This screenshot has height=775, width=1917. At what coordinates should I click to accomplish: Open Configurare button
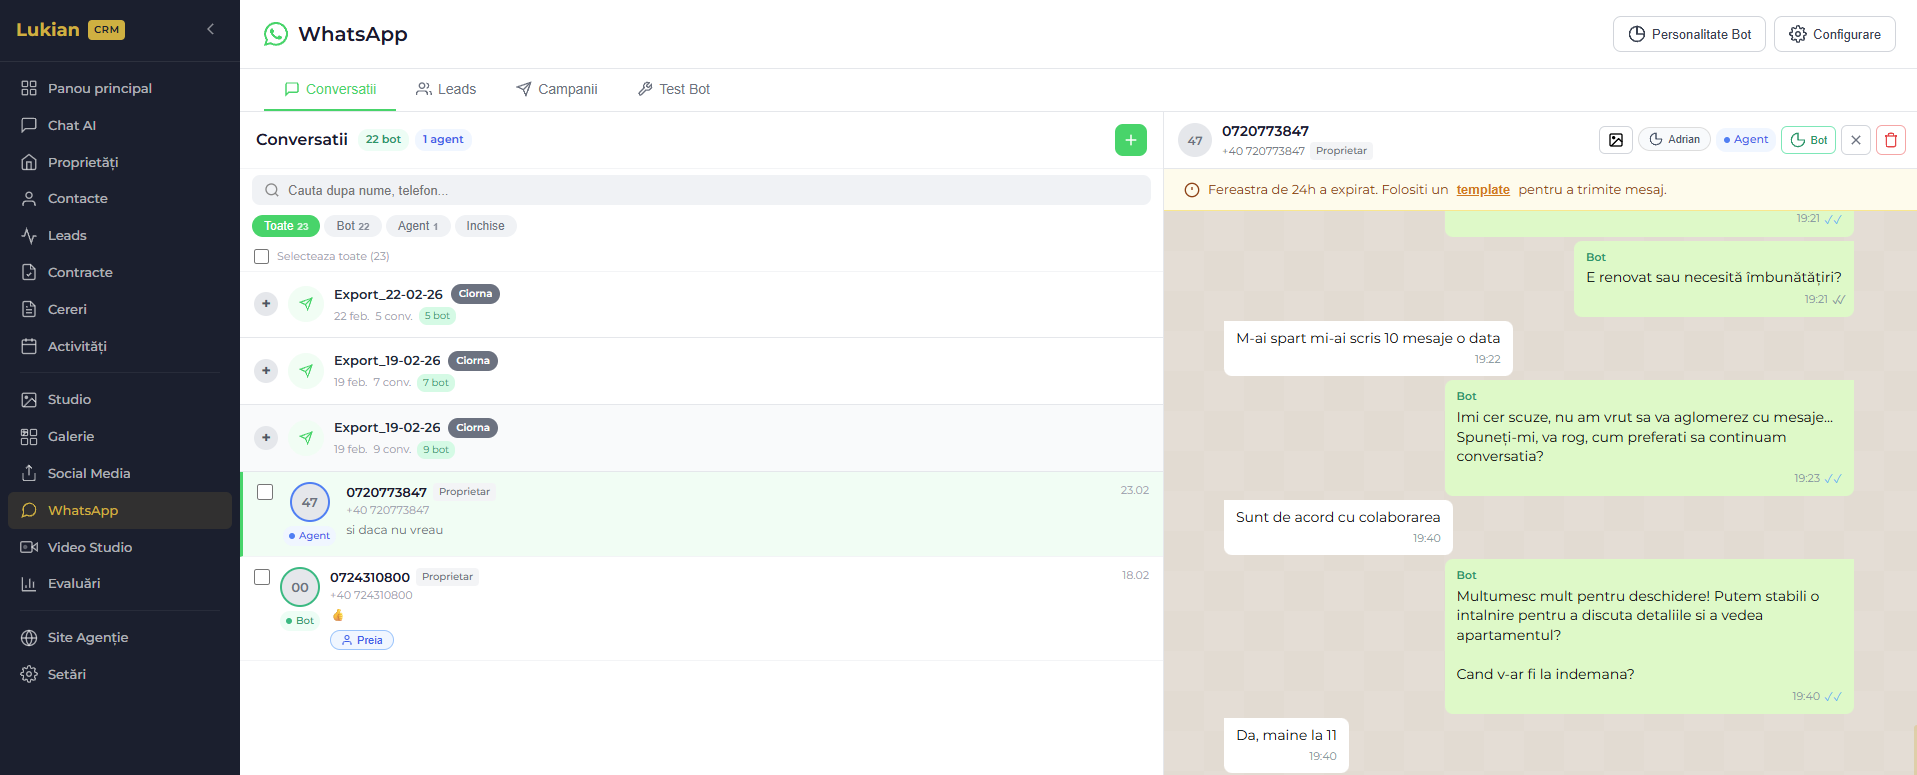1835,34
